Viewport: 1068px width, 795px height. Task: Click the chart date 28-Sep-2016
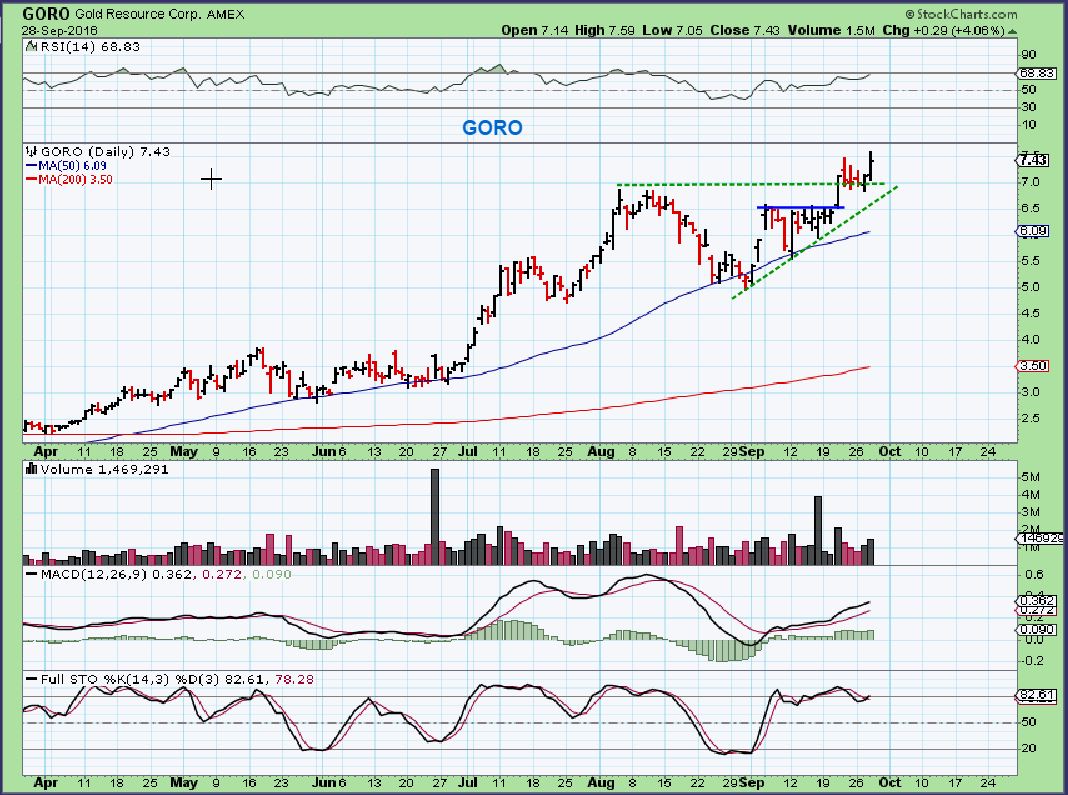point(59,31)
